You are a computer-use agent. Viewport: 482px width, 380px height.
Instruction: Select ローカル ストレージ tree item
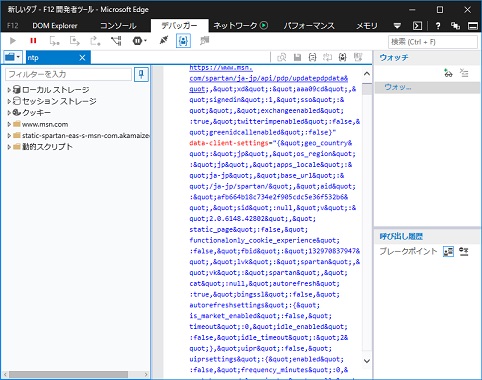pos(51,90)
